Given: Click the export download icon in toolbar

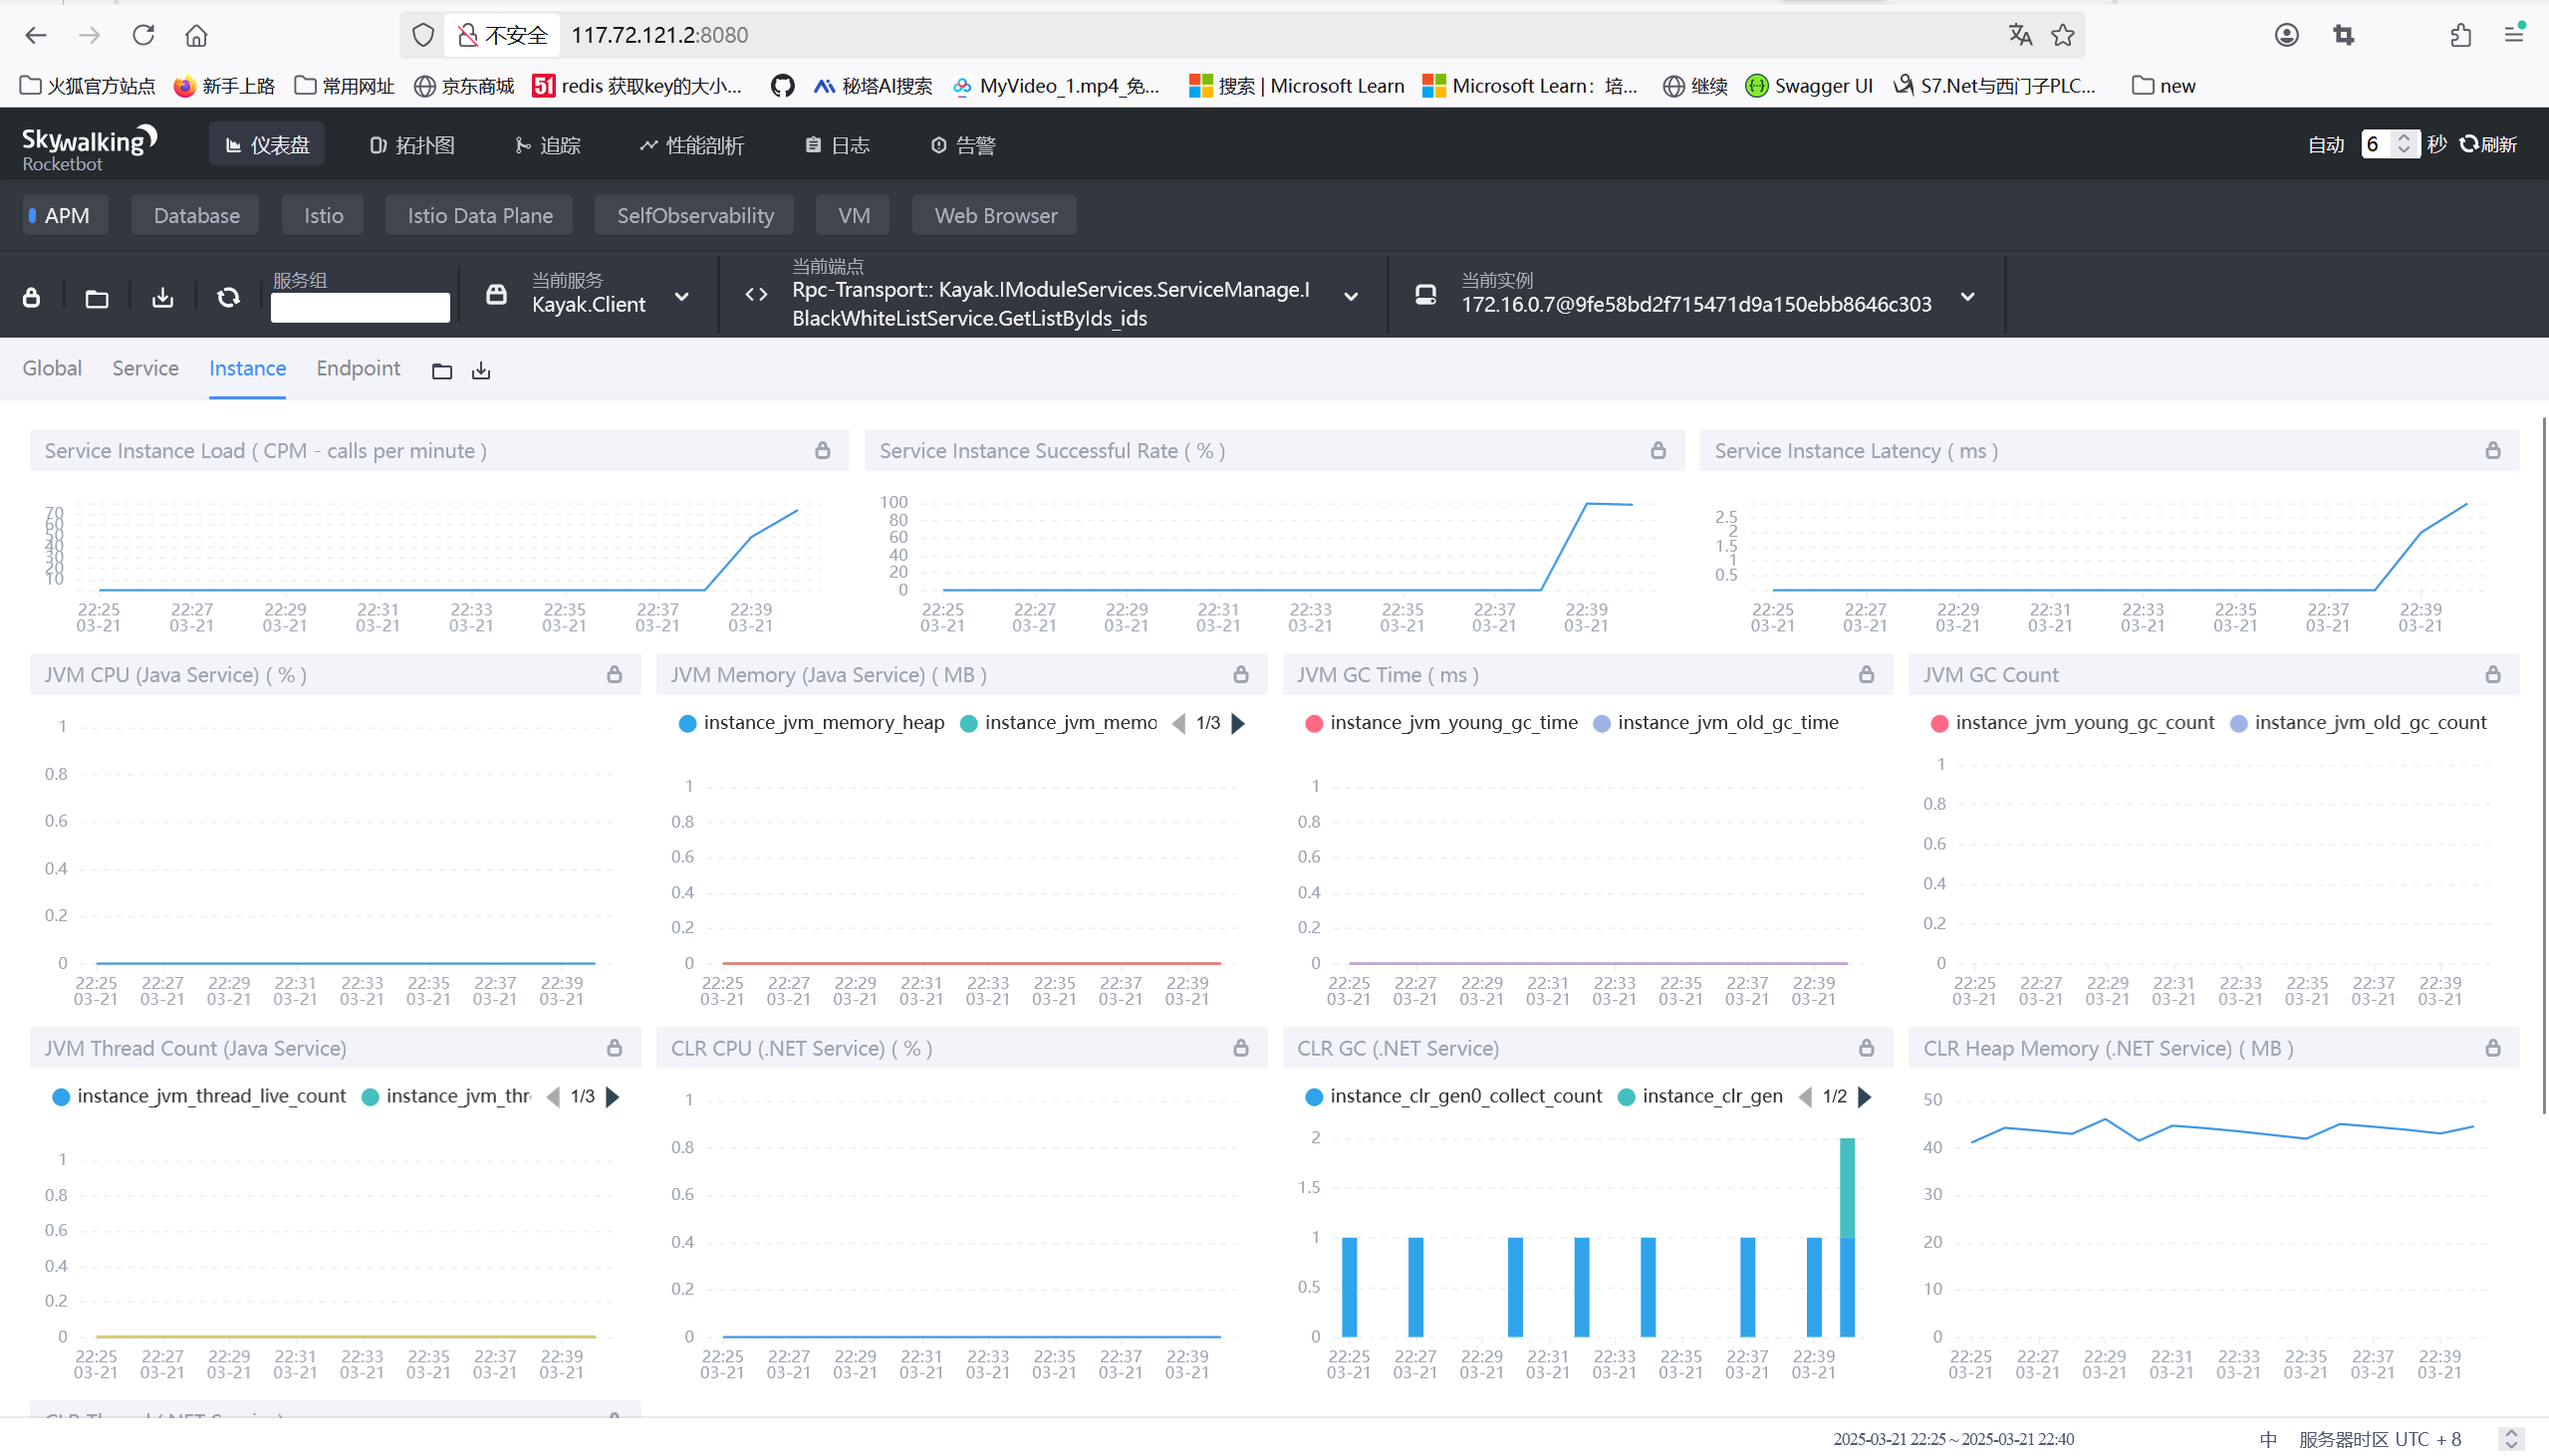Looking at the screenshot, I should pyautogui.click(x=162, y=297).
